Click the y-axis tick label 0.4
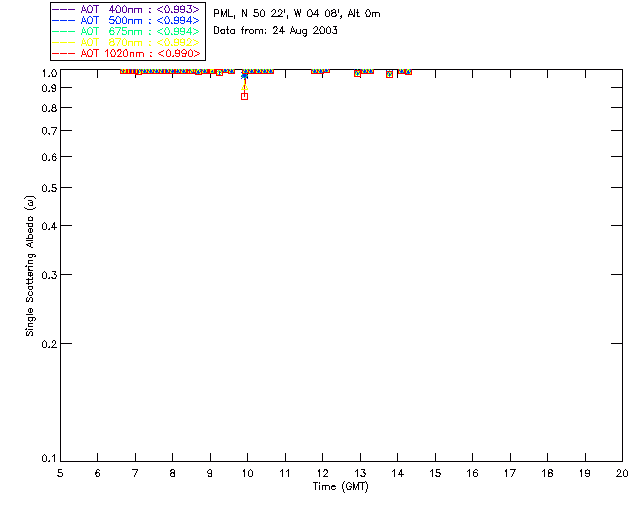Screen dimensions: 640x512 (49, 226)
